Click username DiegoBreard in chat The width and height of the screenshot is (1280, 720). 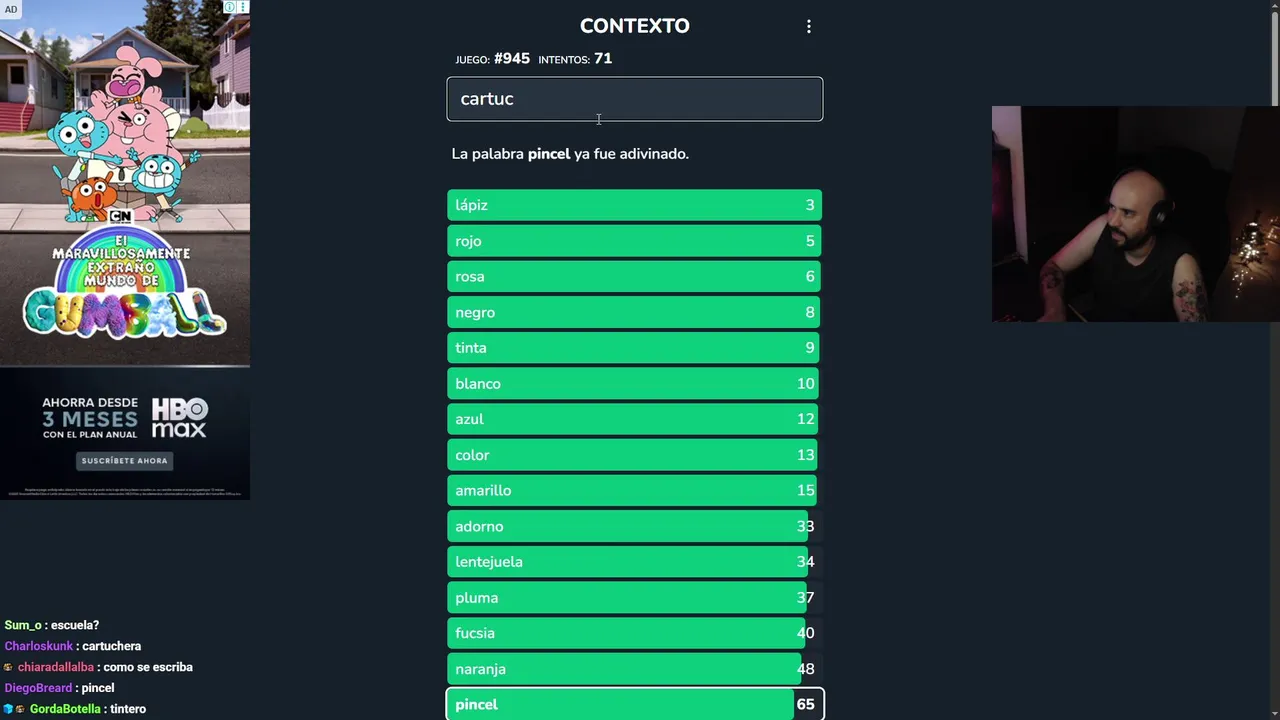[38, 688]
